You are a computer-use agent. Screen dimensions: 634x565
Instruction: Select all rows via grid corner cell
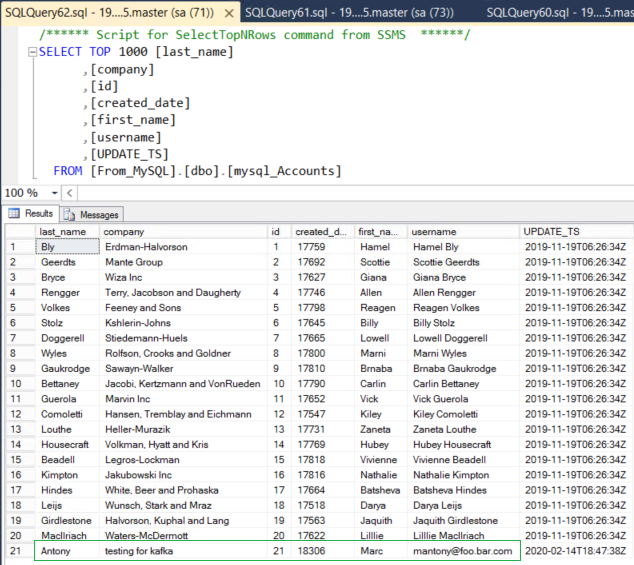[20, 232]
